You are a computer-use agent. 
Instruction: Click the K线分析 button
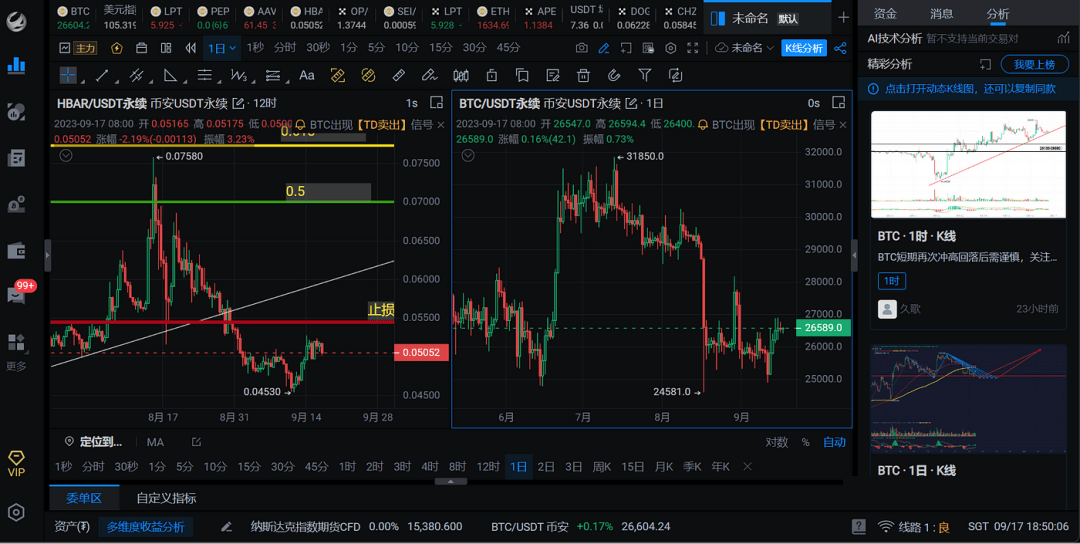pyautogui.click(x=804, y=48)
